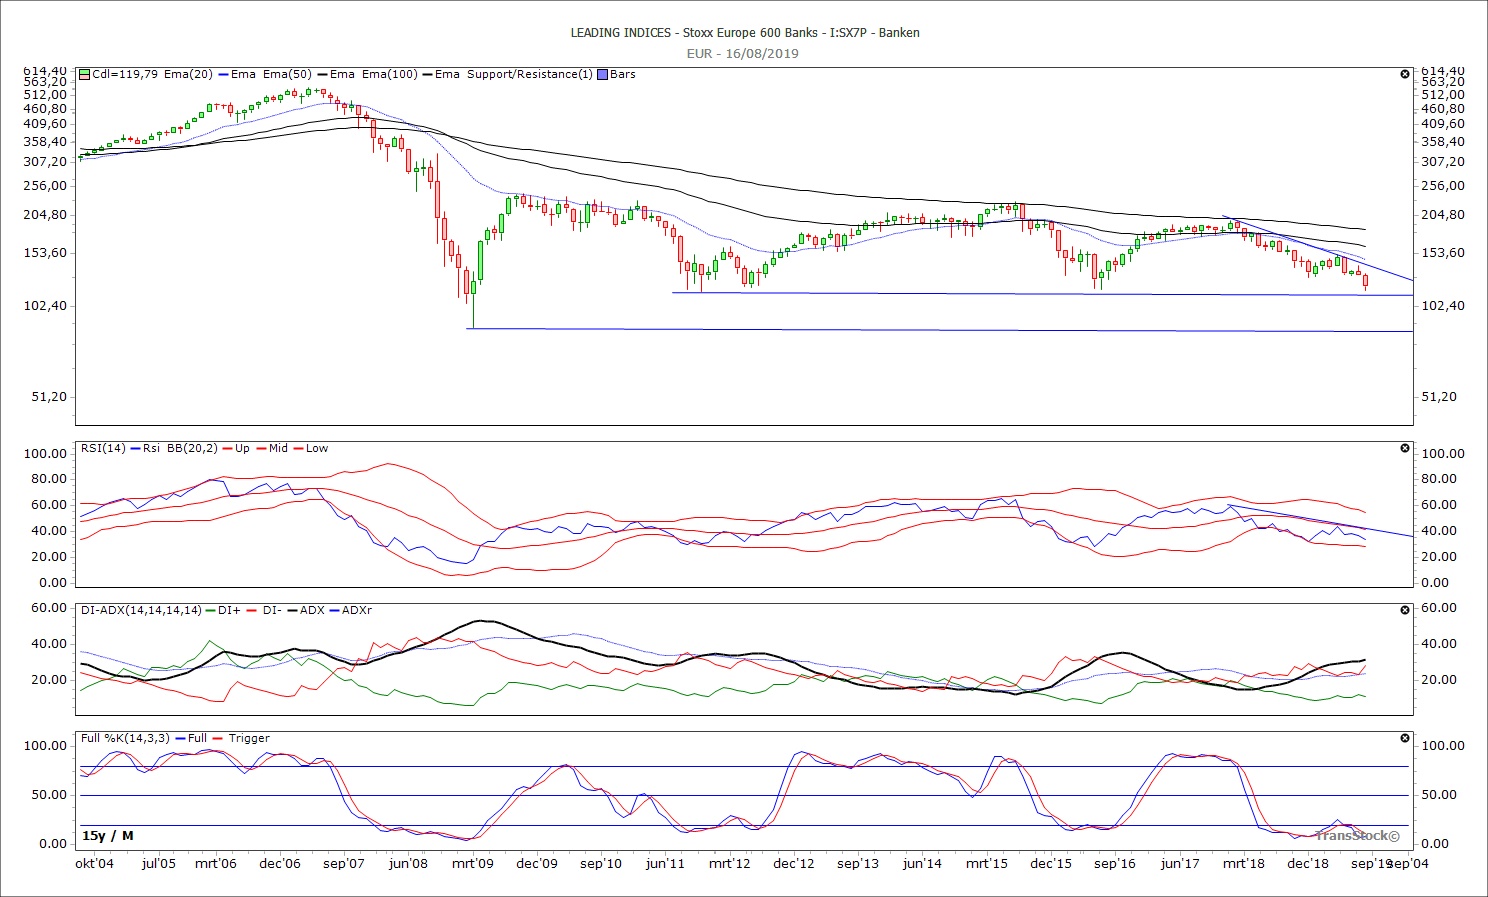Select the Ema(20) legend entry
This screenshot has height=897, width=1488.
[188, 74]
